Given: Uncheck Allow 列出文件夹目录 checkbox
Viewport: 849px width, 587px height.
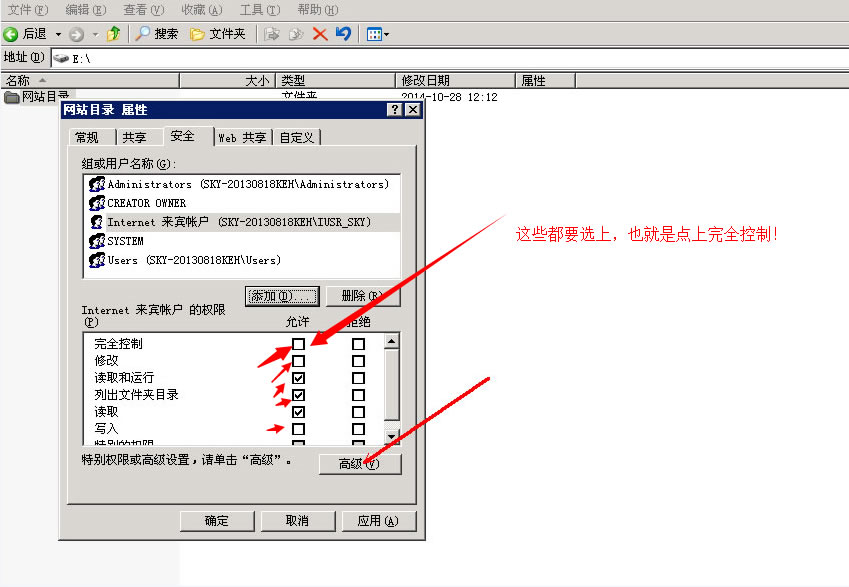Looking at the screenshot, I should 298,395.
